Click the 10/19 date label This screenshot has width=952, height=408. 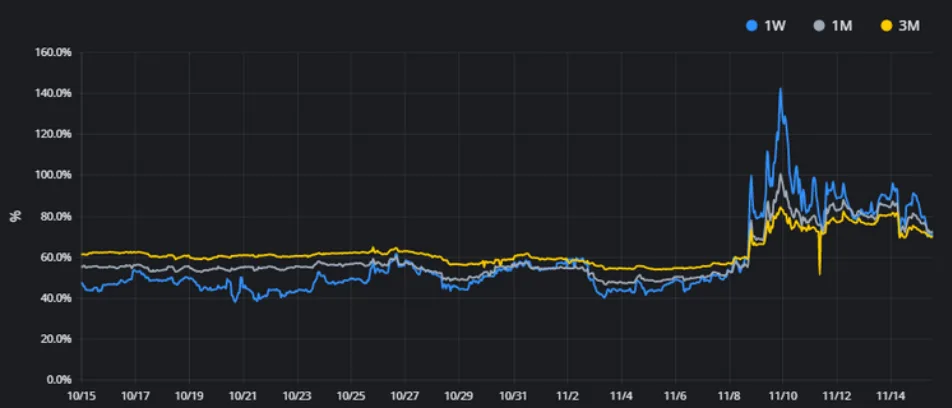189,395
